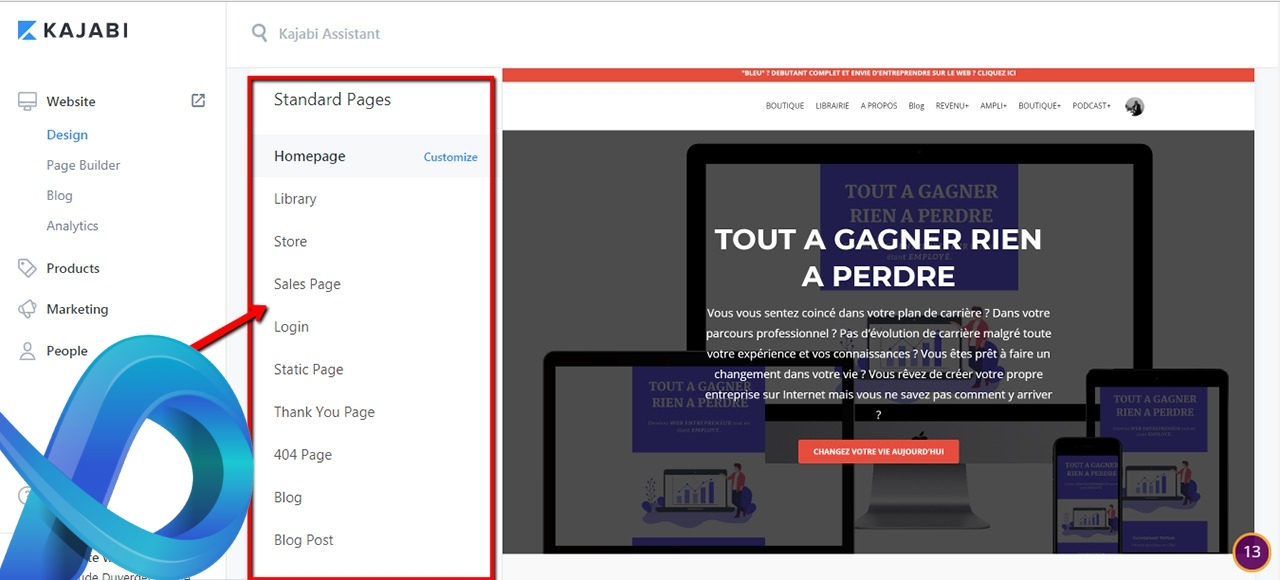Click the red announcement bar in preview
The image size is (1280, 580).
pyautogui.click(x=878, y=74)
